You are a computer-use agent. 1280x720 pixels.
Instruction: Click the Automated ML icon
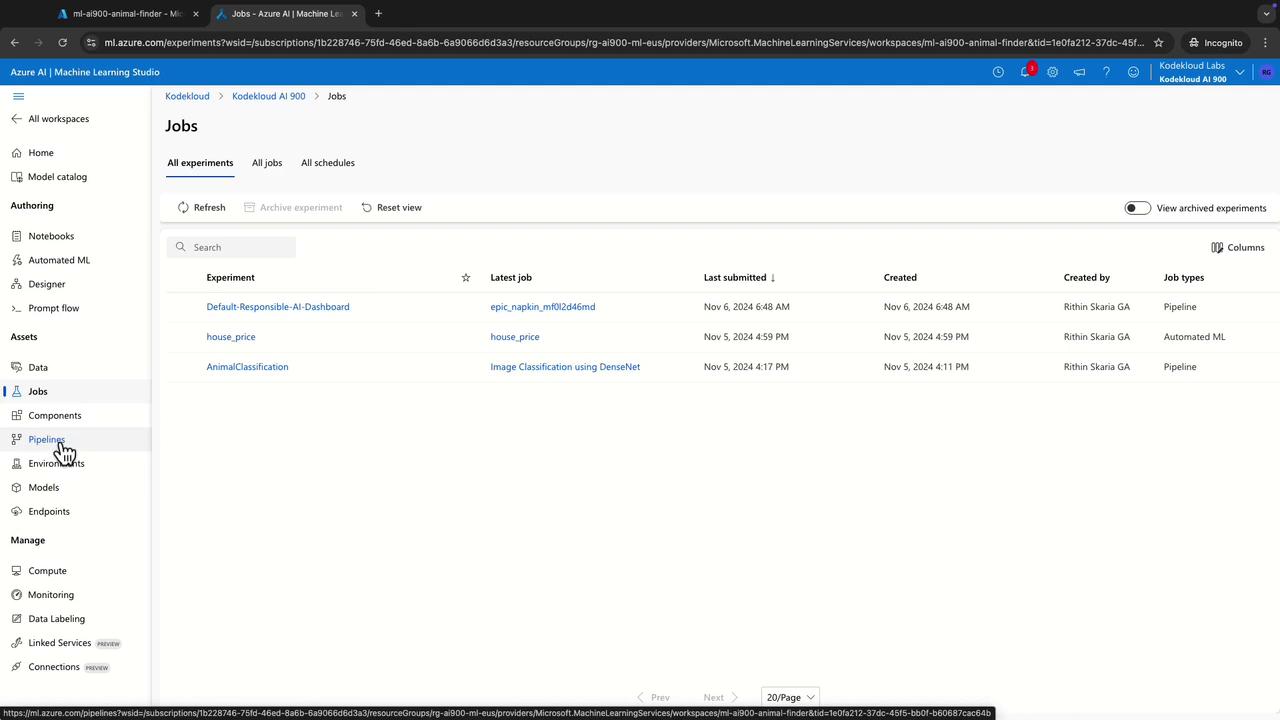(x=17, y=260)
